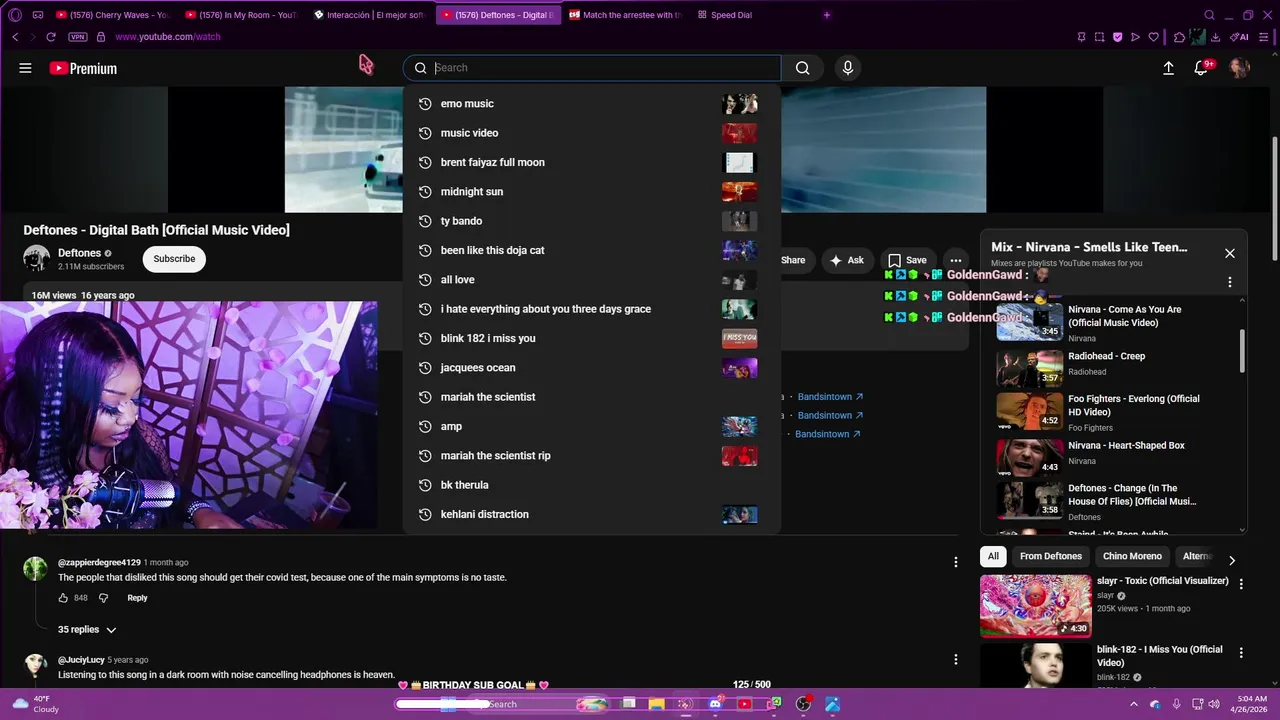
Task: Select the Chino Moreno filter chip
Action: [x=1132, y=556]
